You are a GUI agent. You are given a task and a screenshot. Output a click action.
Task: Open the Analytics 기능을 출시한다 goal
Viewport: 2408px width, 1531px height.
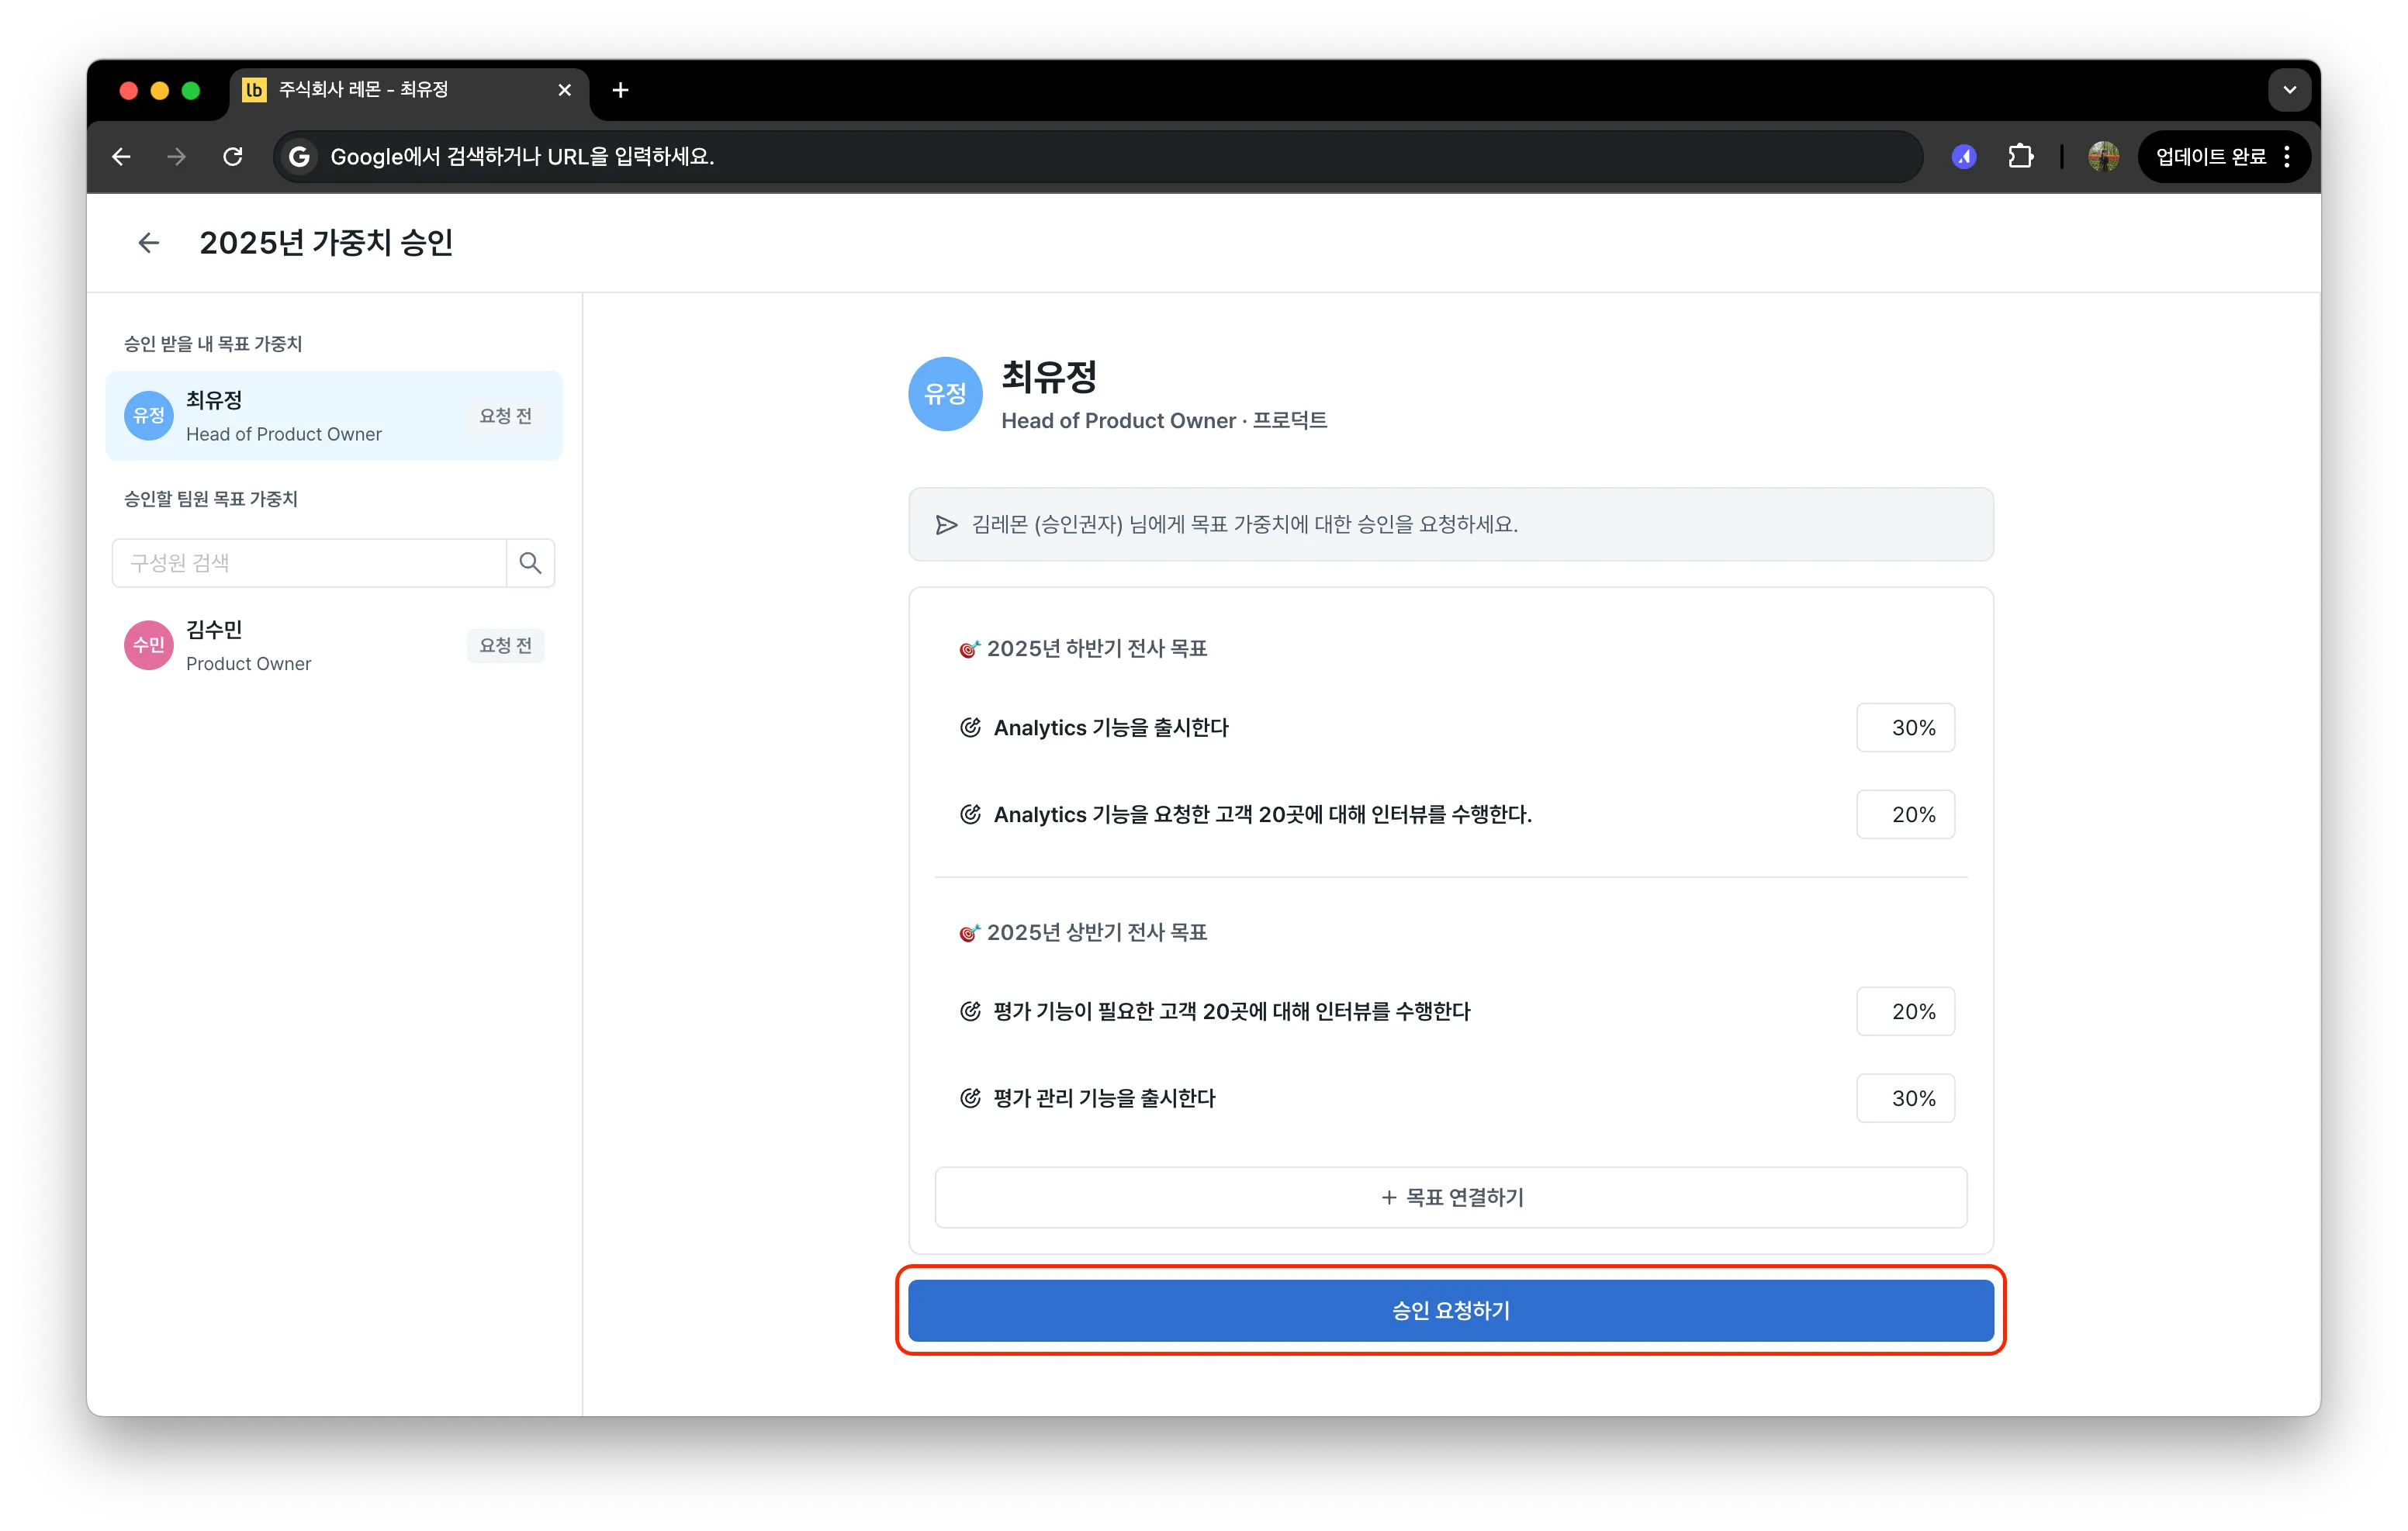tap(1111, 727)
